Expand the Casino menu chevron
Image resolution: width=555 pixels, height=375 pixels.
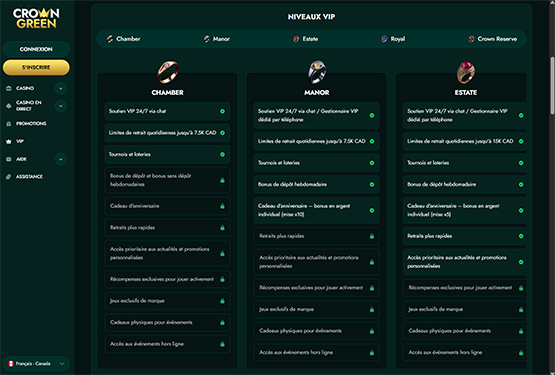[61, 88]
